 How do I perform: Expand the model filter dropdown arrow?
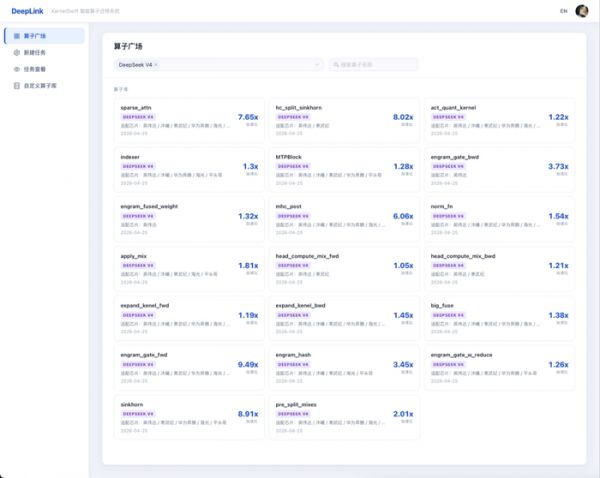point(317,64)
